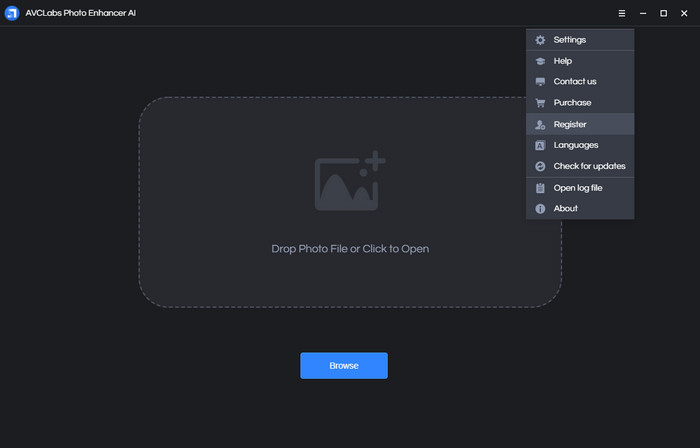Choose Open log file entry
This screenshot has height=448, width=700.
pyautogui.click(x=580, y=188)
